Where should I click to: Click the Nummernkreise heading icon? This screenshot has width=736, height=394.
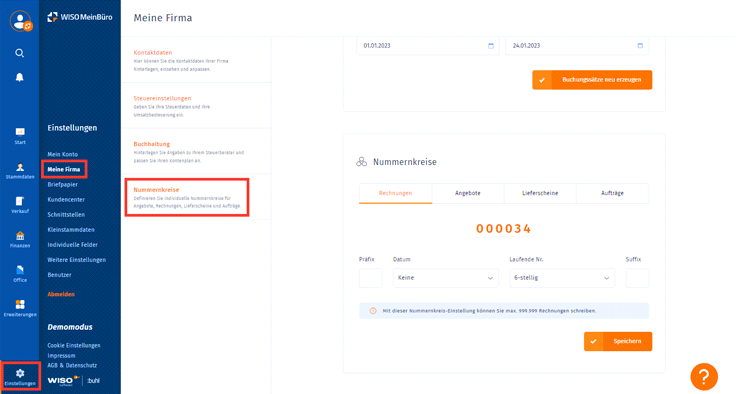(361, 162)
